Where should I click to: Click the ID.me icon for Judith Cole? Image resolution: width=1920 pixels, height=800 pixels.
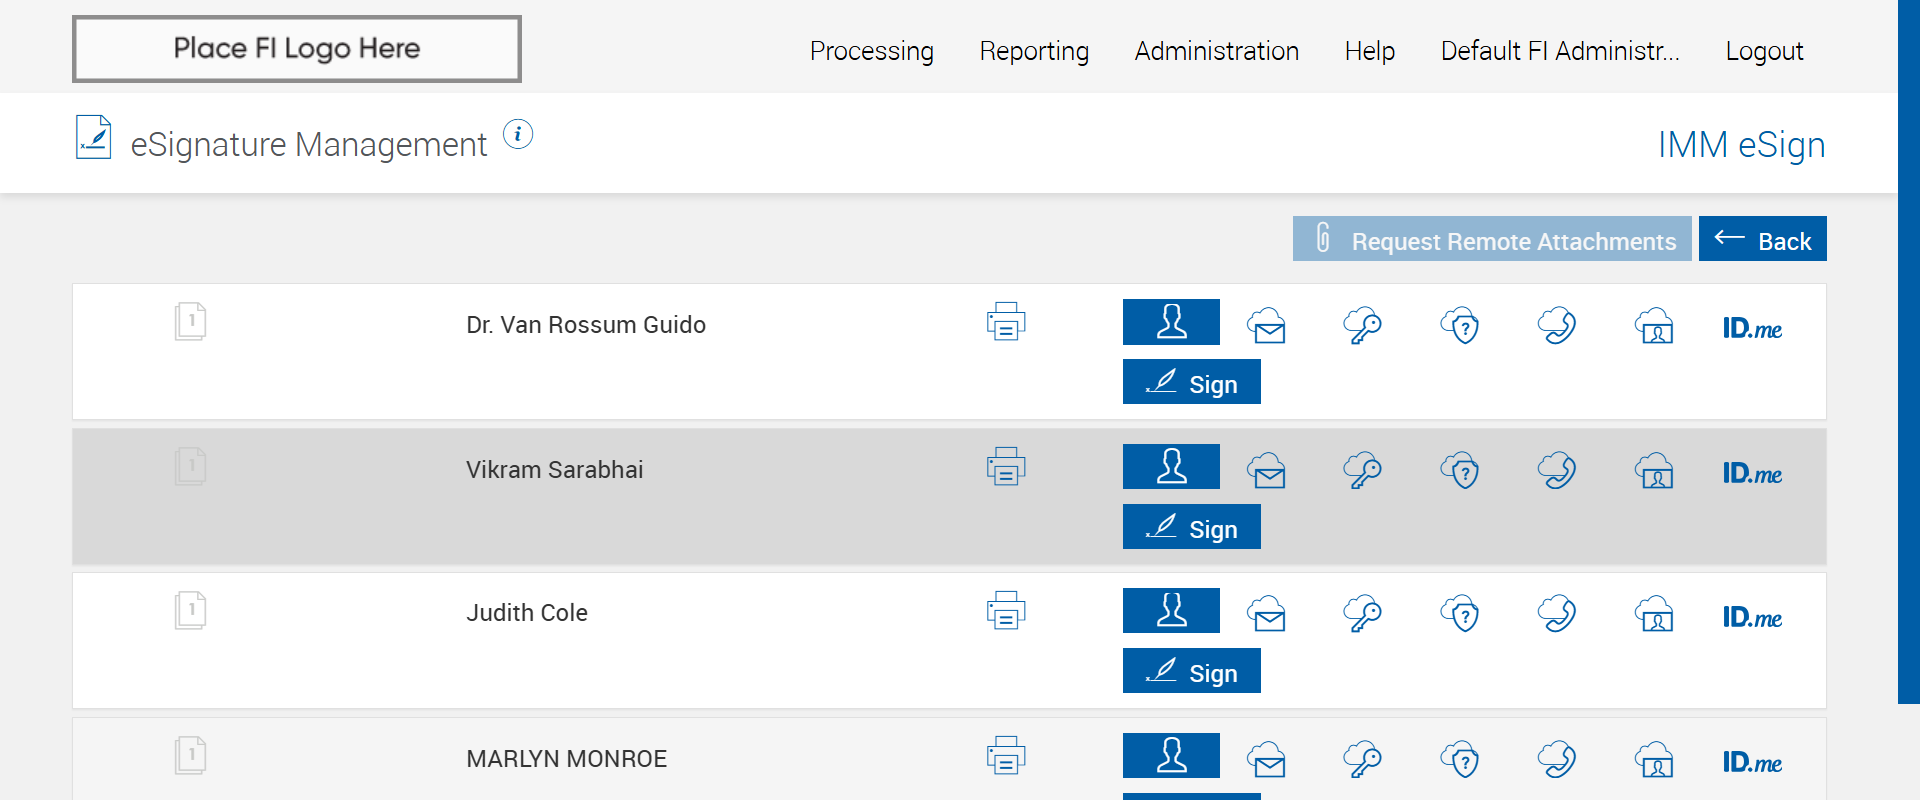click(x=1752, y=617)
